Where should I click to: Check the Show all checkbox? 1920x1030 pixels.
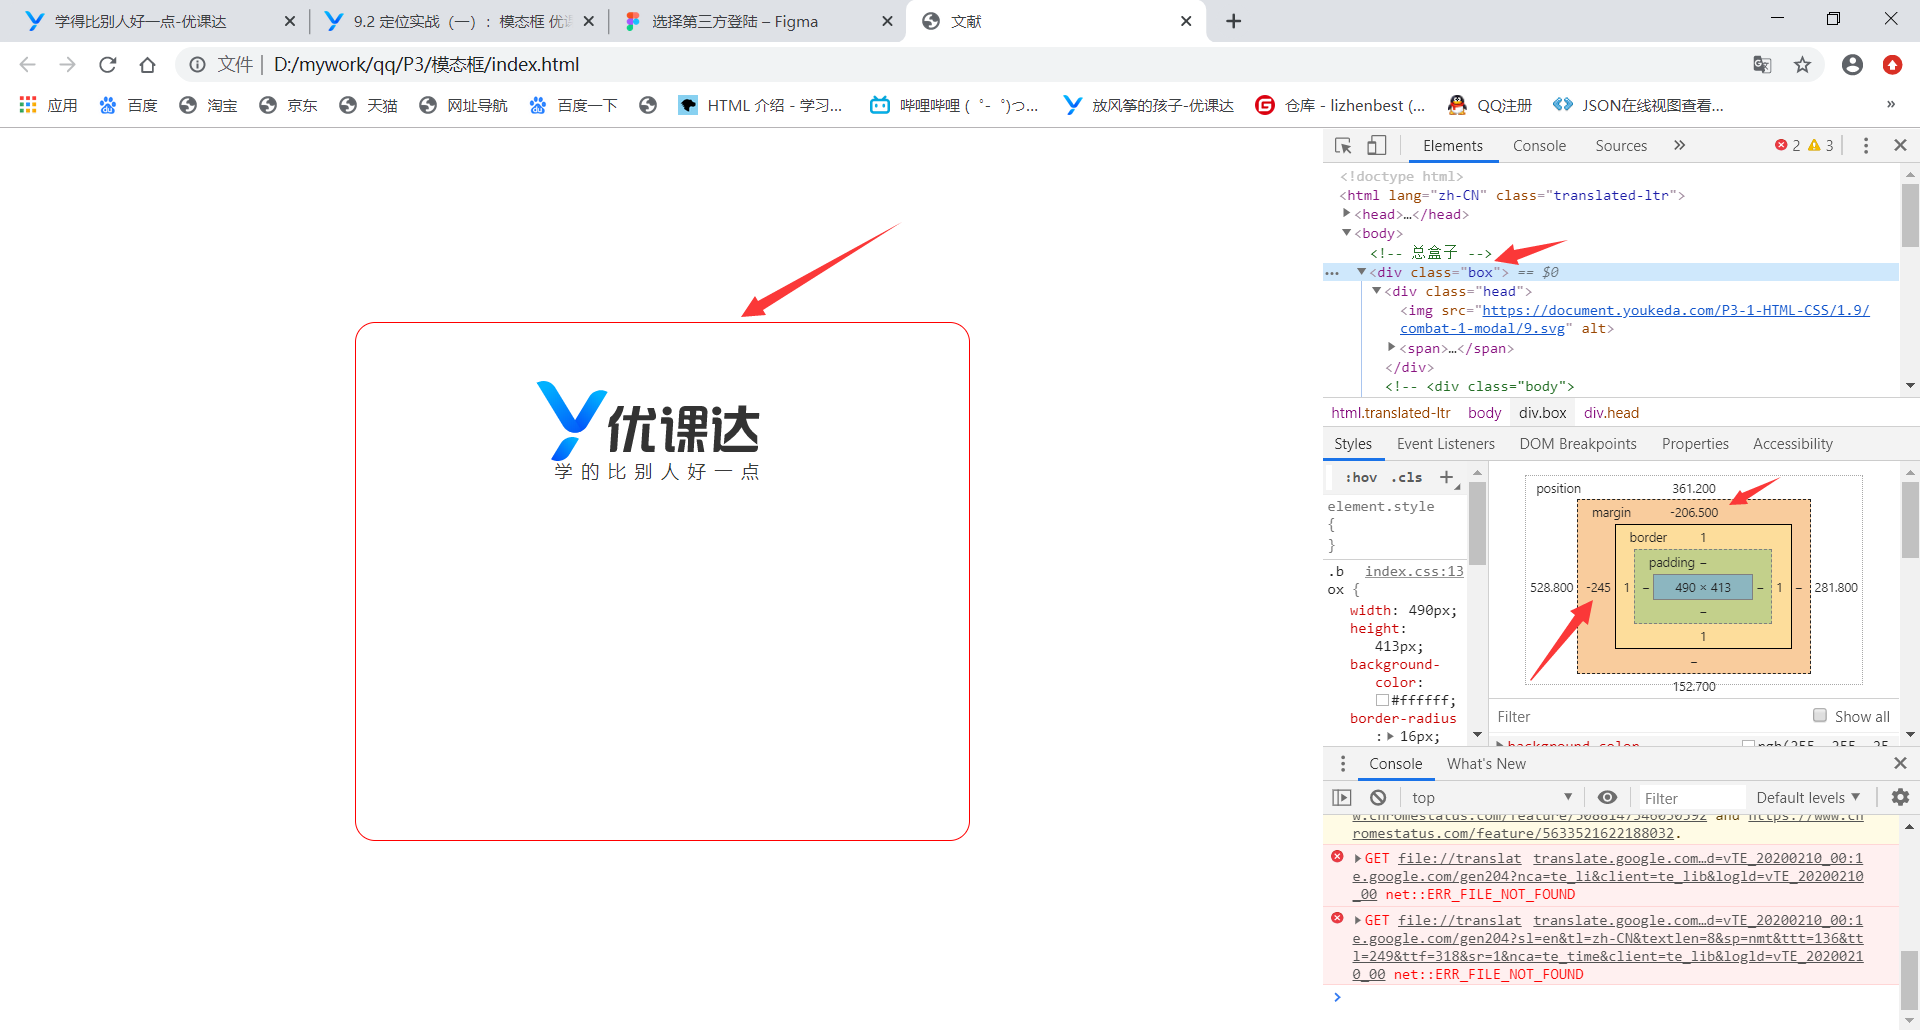point(1820,716)
